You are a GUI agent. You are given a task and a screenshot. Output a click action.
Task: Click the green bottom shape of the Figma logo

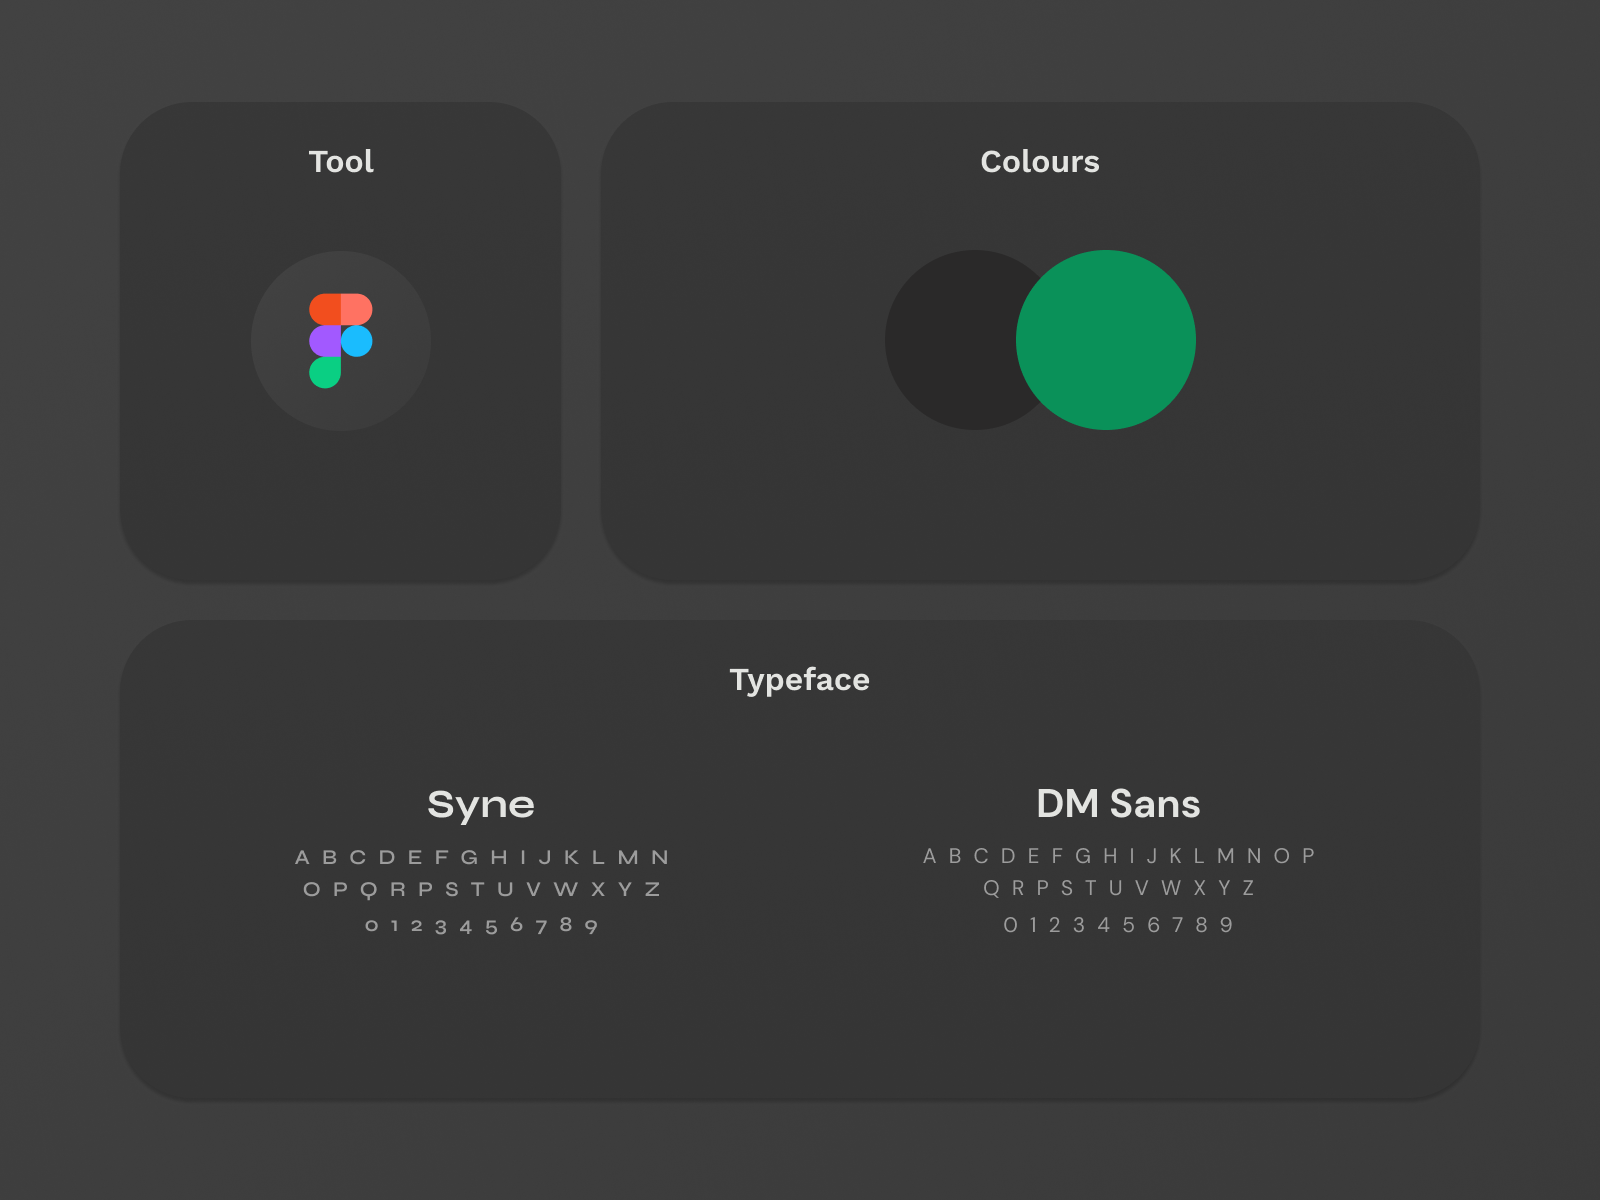point(328,372)
